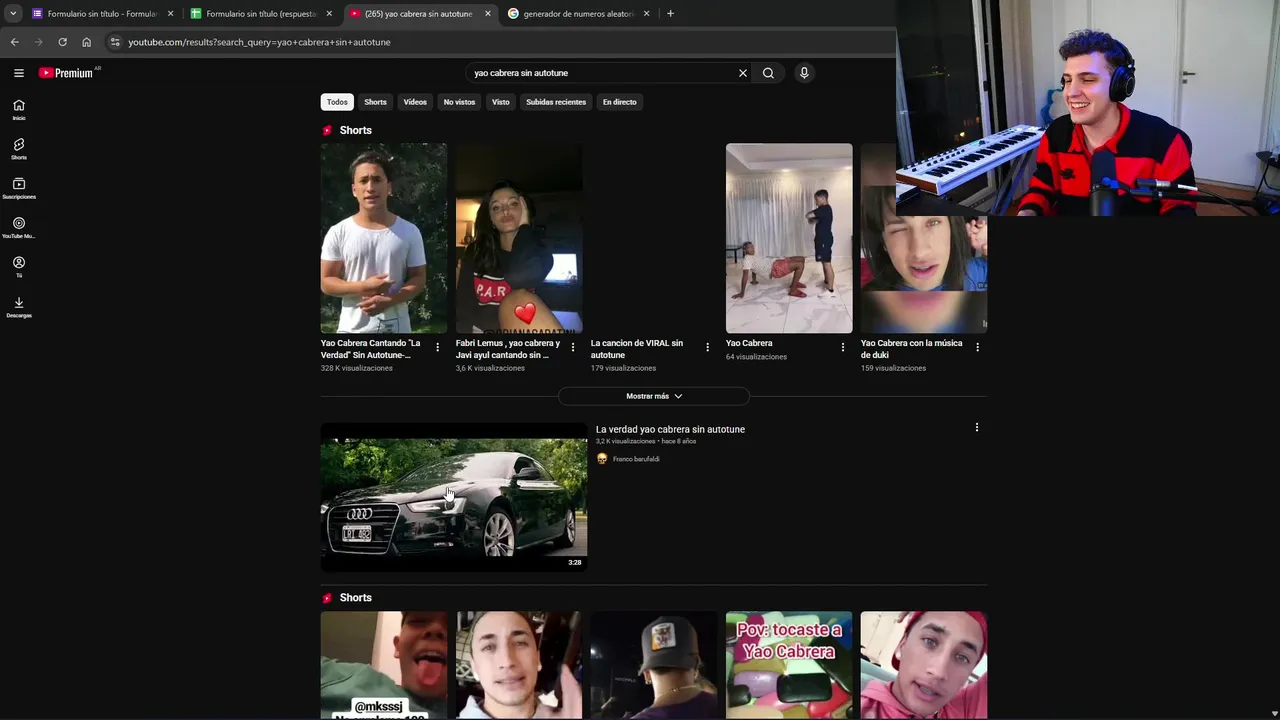Expand Shorts shelf with Mostrar más
1280x720 pixels.
pos(654,396)
